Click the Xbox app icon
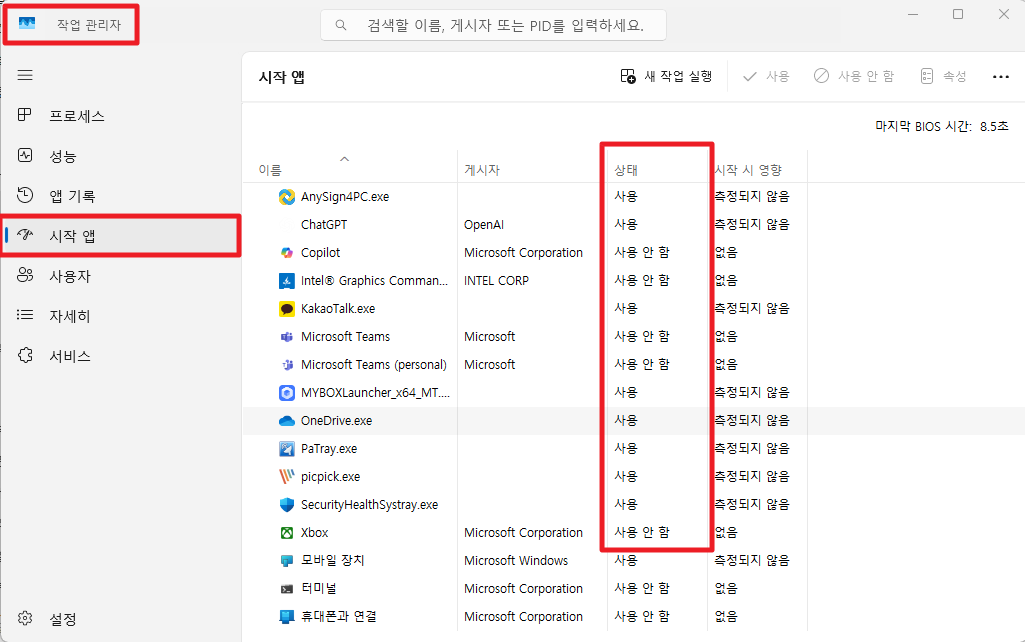 (286, 533)
